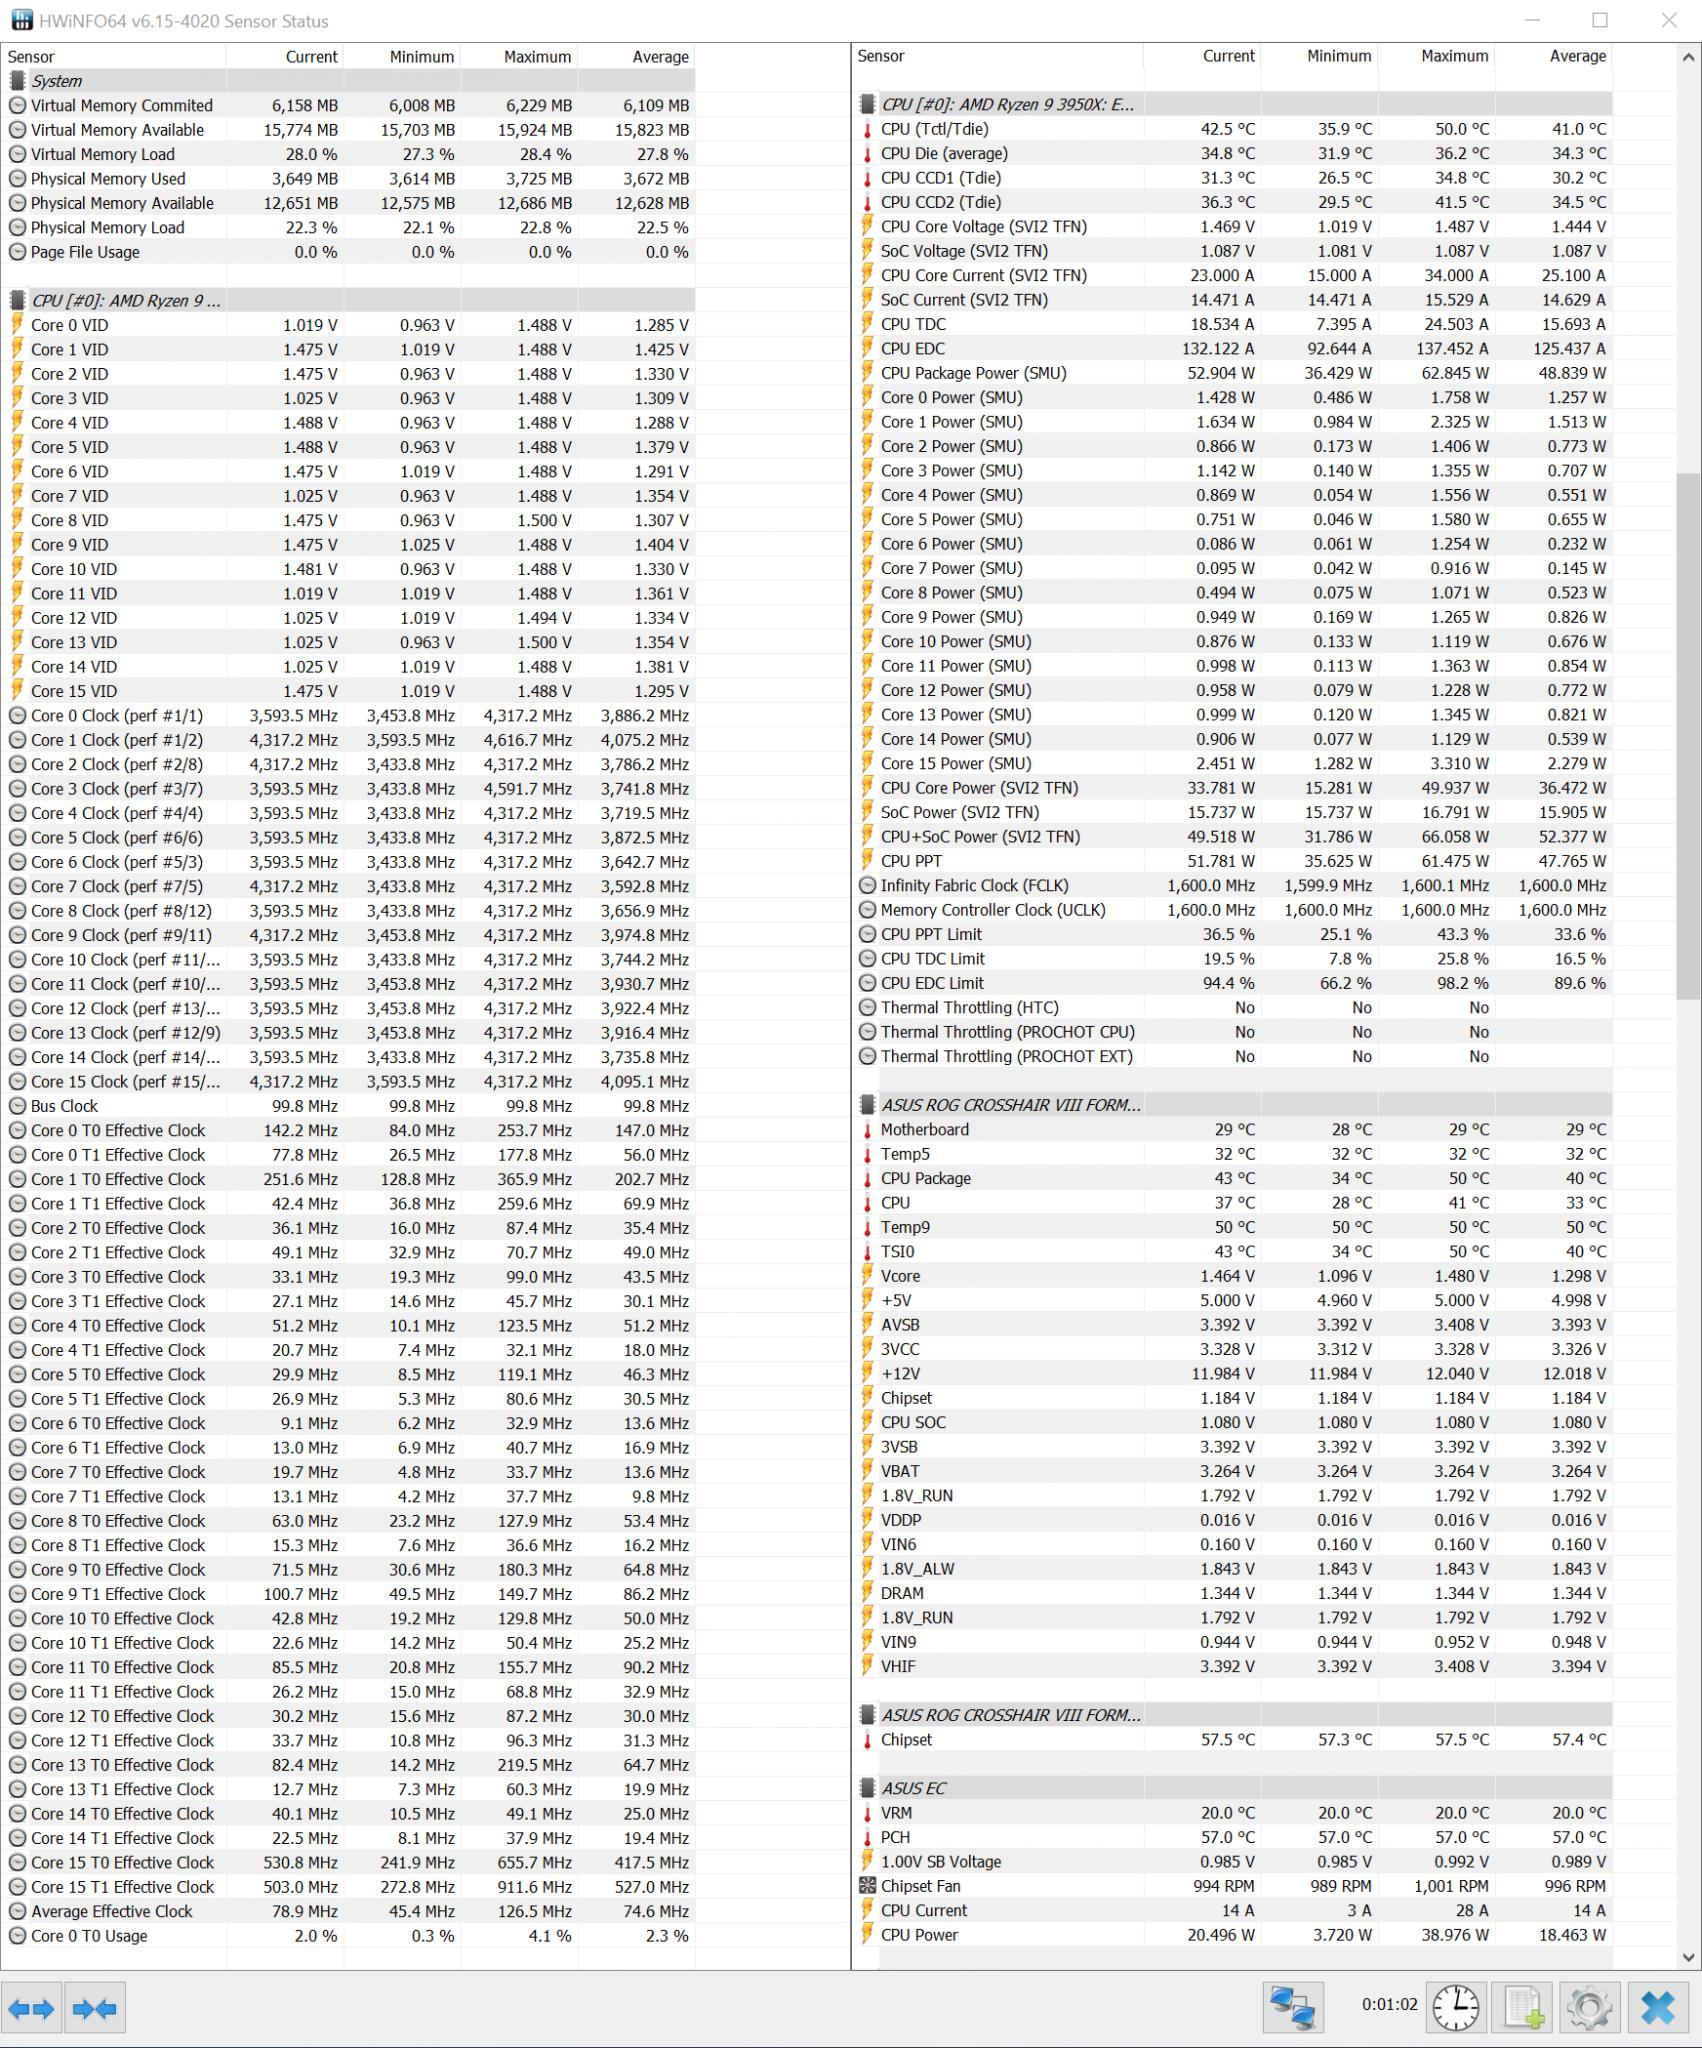Select the Thermal Throttling (PROCHOT EXT) row
Image resolution: width=1702 pixels, height=2048 pixels.
(x=1233, y=1056)
